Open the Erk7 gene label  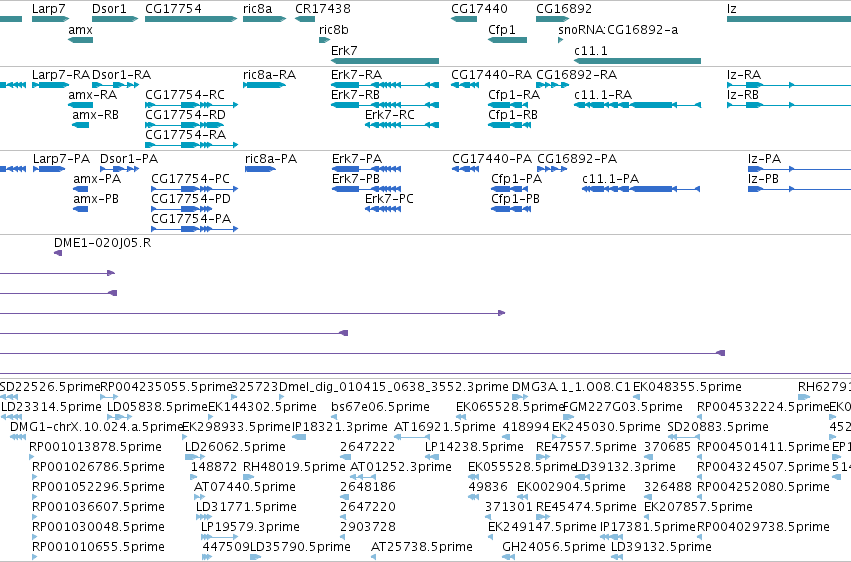(x=344, y=50)
